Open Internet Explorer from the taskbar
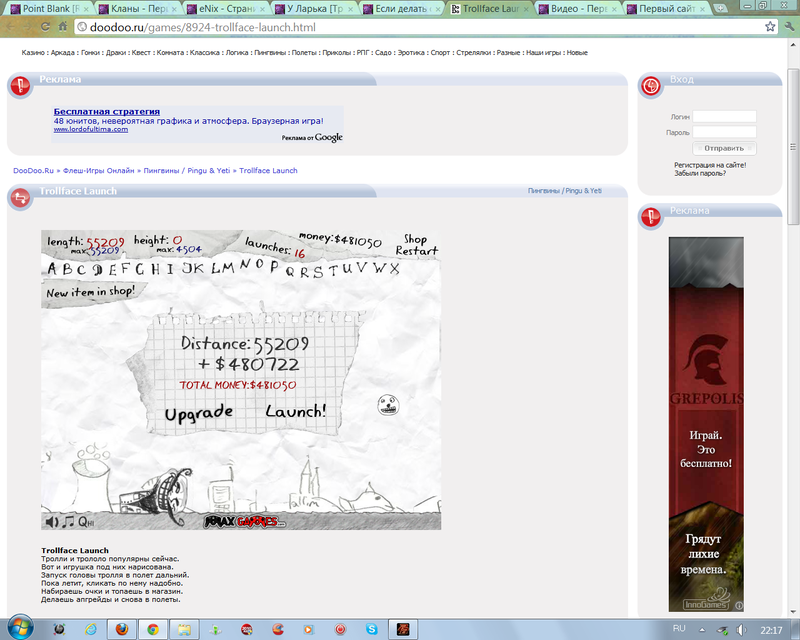The width and height of the screenshot is (800, 640). pyautogui.click(x=91, y=629)
